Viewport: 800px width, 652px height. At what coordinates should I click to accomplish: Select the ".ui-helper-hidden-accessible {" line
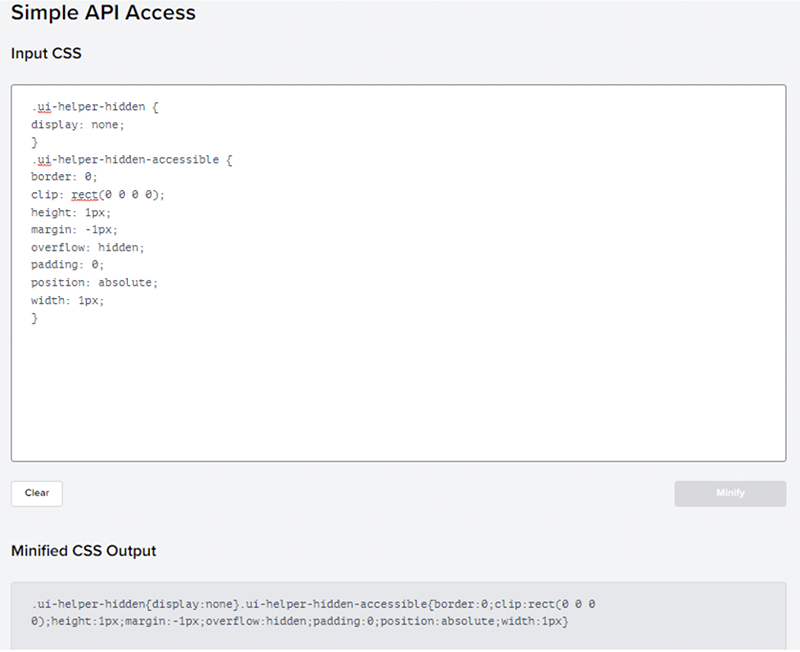click(132, 160)
